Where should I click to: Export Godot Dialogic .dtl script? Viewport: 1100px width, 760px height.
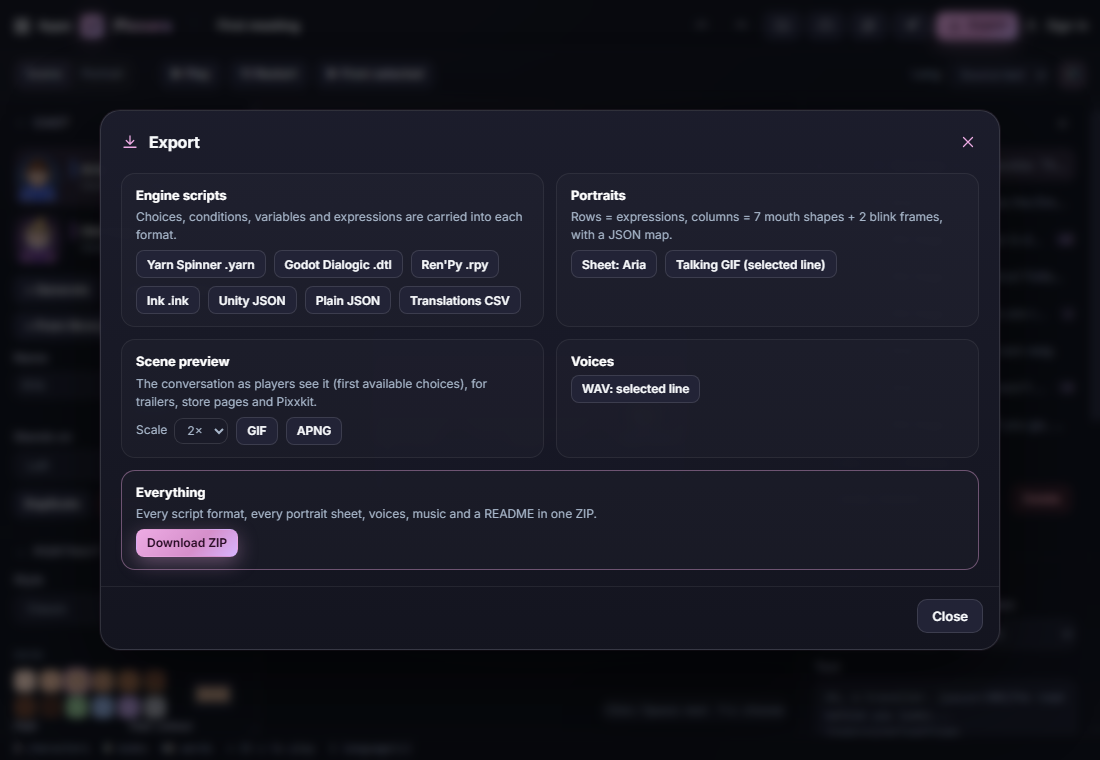(338, 265)
